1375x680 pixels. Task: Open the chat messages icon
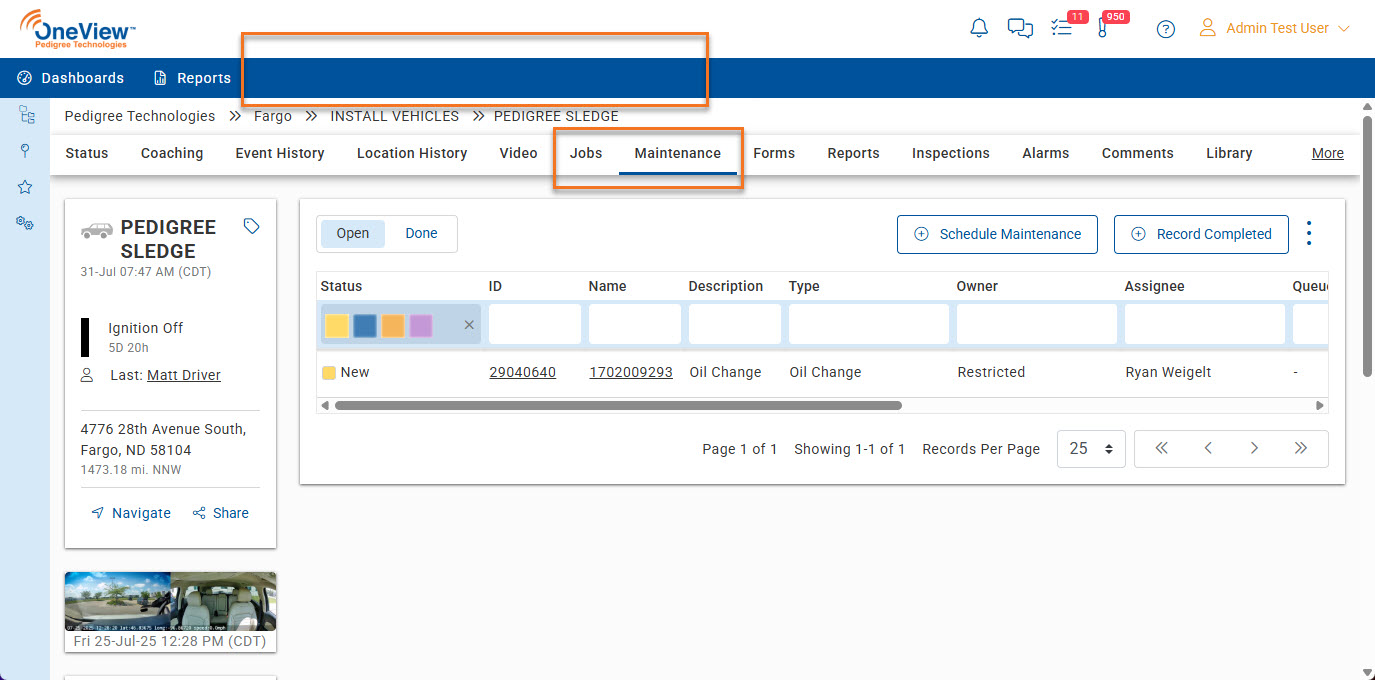coord(1020,28)
